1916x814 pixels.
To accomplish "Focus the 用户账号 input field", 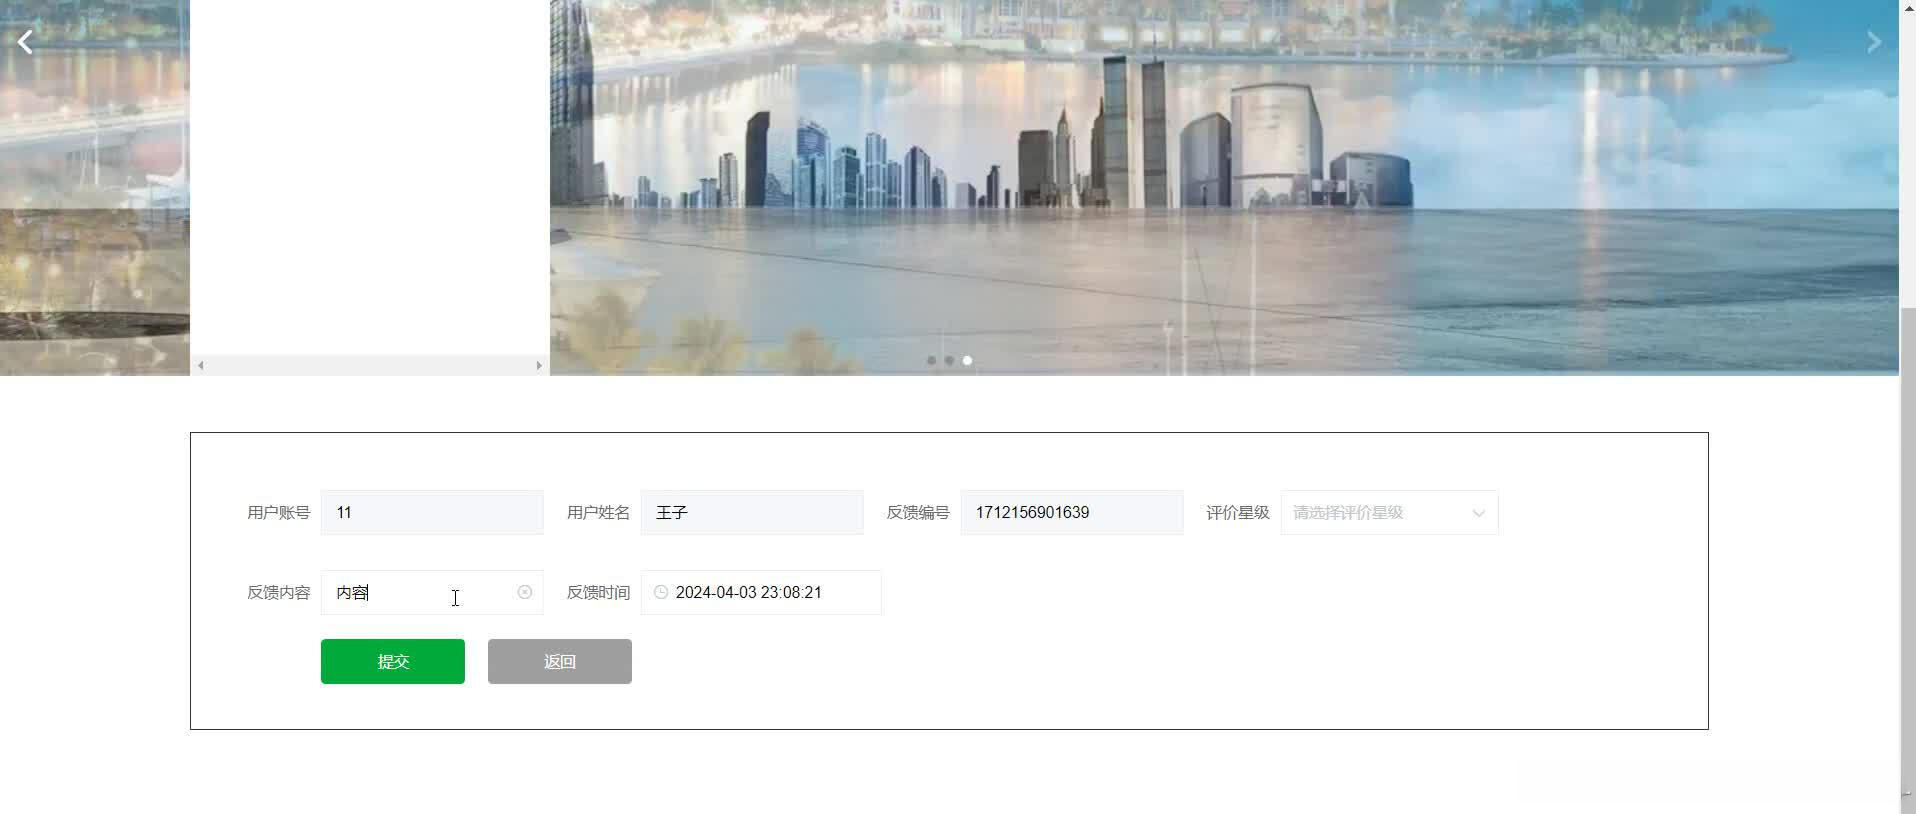I will coord(432,512).
